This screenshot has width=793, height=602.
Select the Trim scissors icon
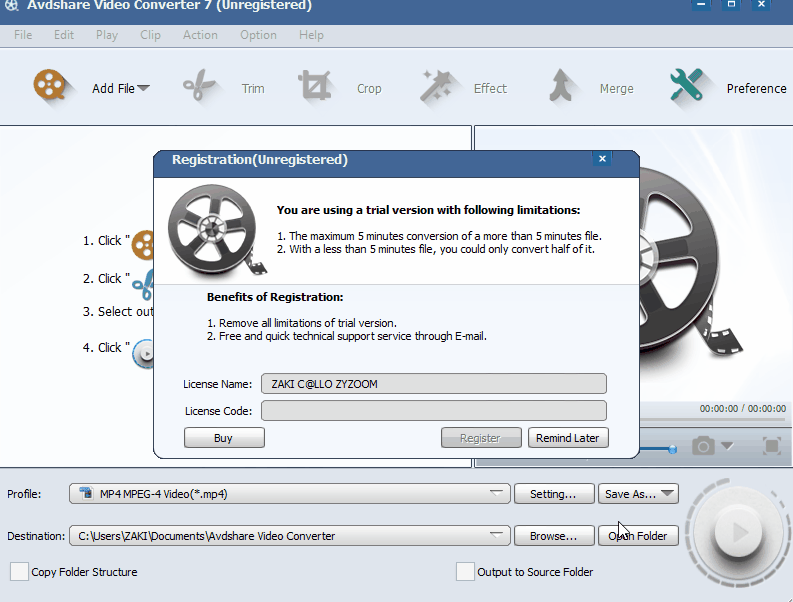click(199, 85)
